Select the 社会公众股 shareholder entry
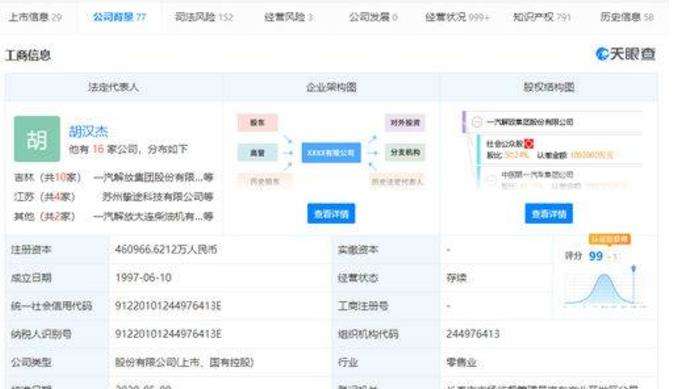 click(504, 144)
